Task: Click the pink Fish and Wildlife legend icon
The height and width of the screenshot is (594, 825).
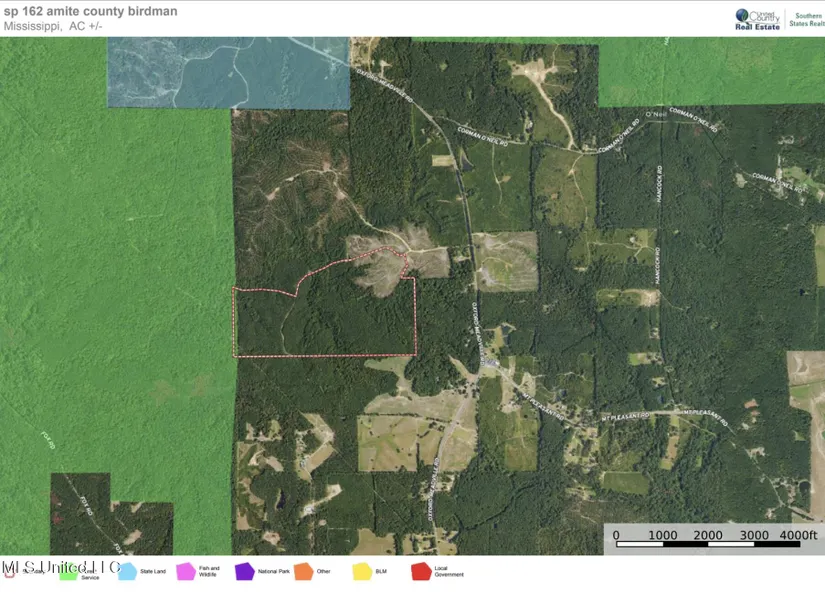Action: pos(185,572)
